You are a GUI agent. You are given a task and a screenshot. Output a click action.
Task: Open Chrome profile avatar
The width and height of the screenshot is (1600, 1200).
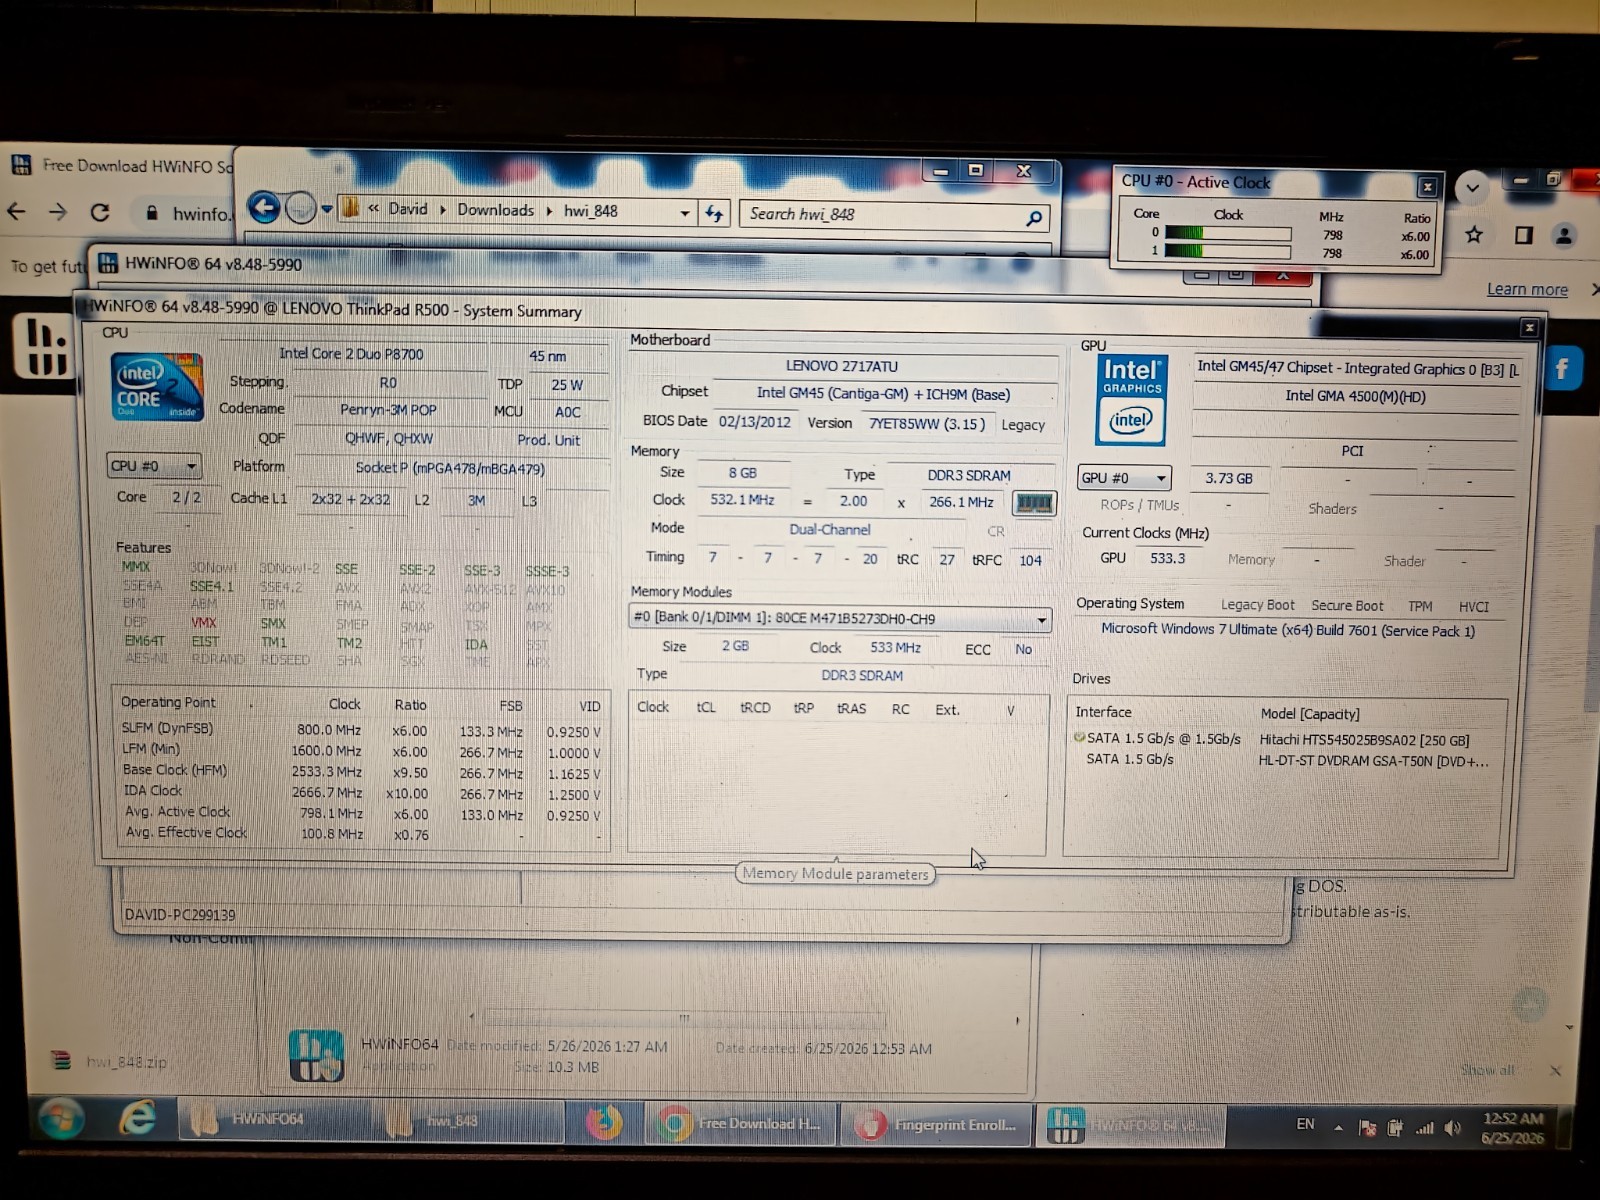[1564, 236]
